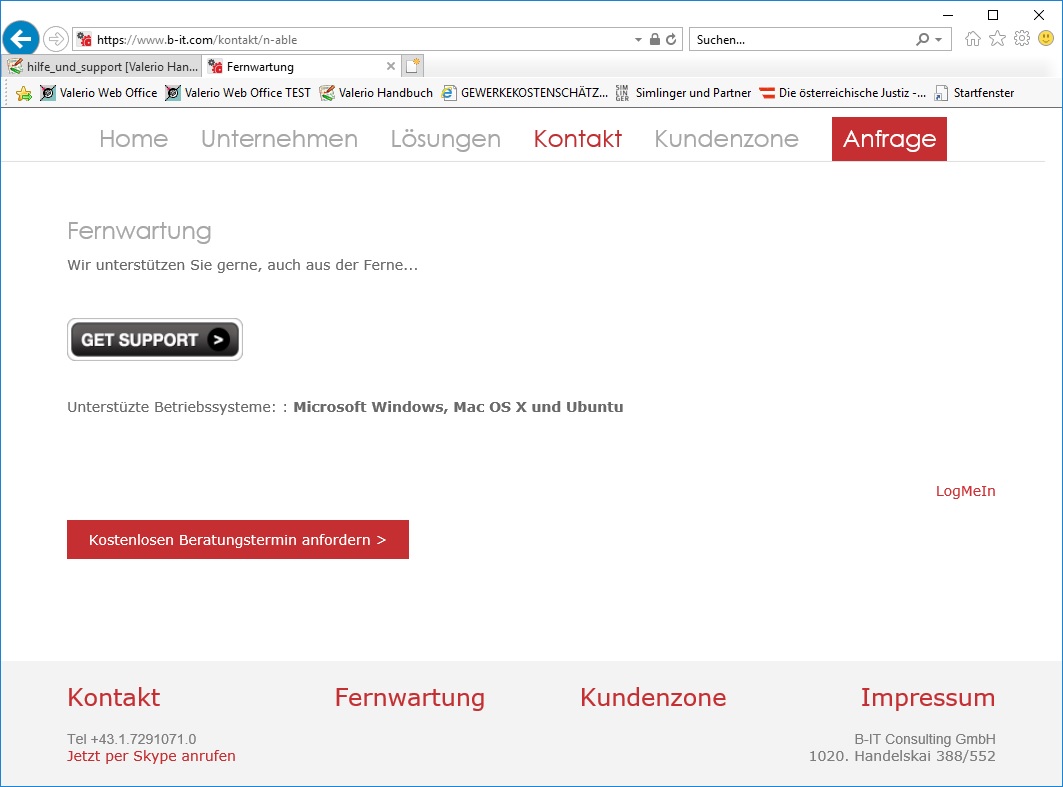Click the forward navigation arrow

click(56, 40)
